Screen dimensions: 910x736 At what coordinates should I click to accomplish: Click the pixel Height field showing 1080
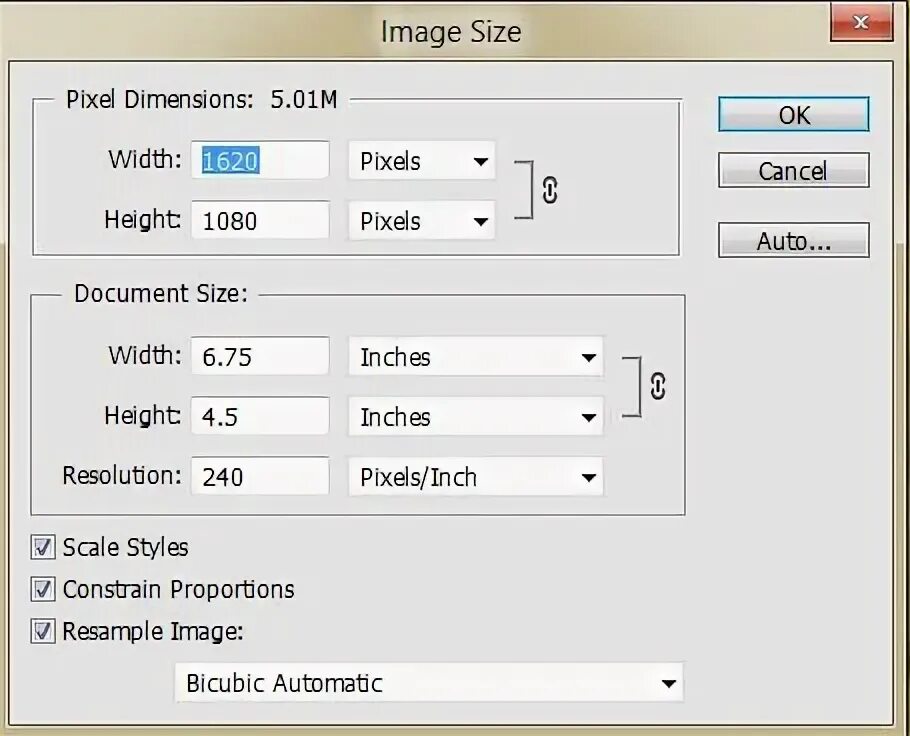click(260, 221)
